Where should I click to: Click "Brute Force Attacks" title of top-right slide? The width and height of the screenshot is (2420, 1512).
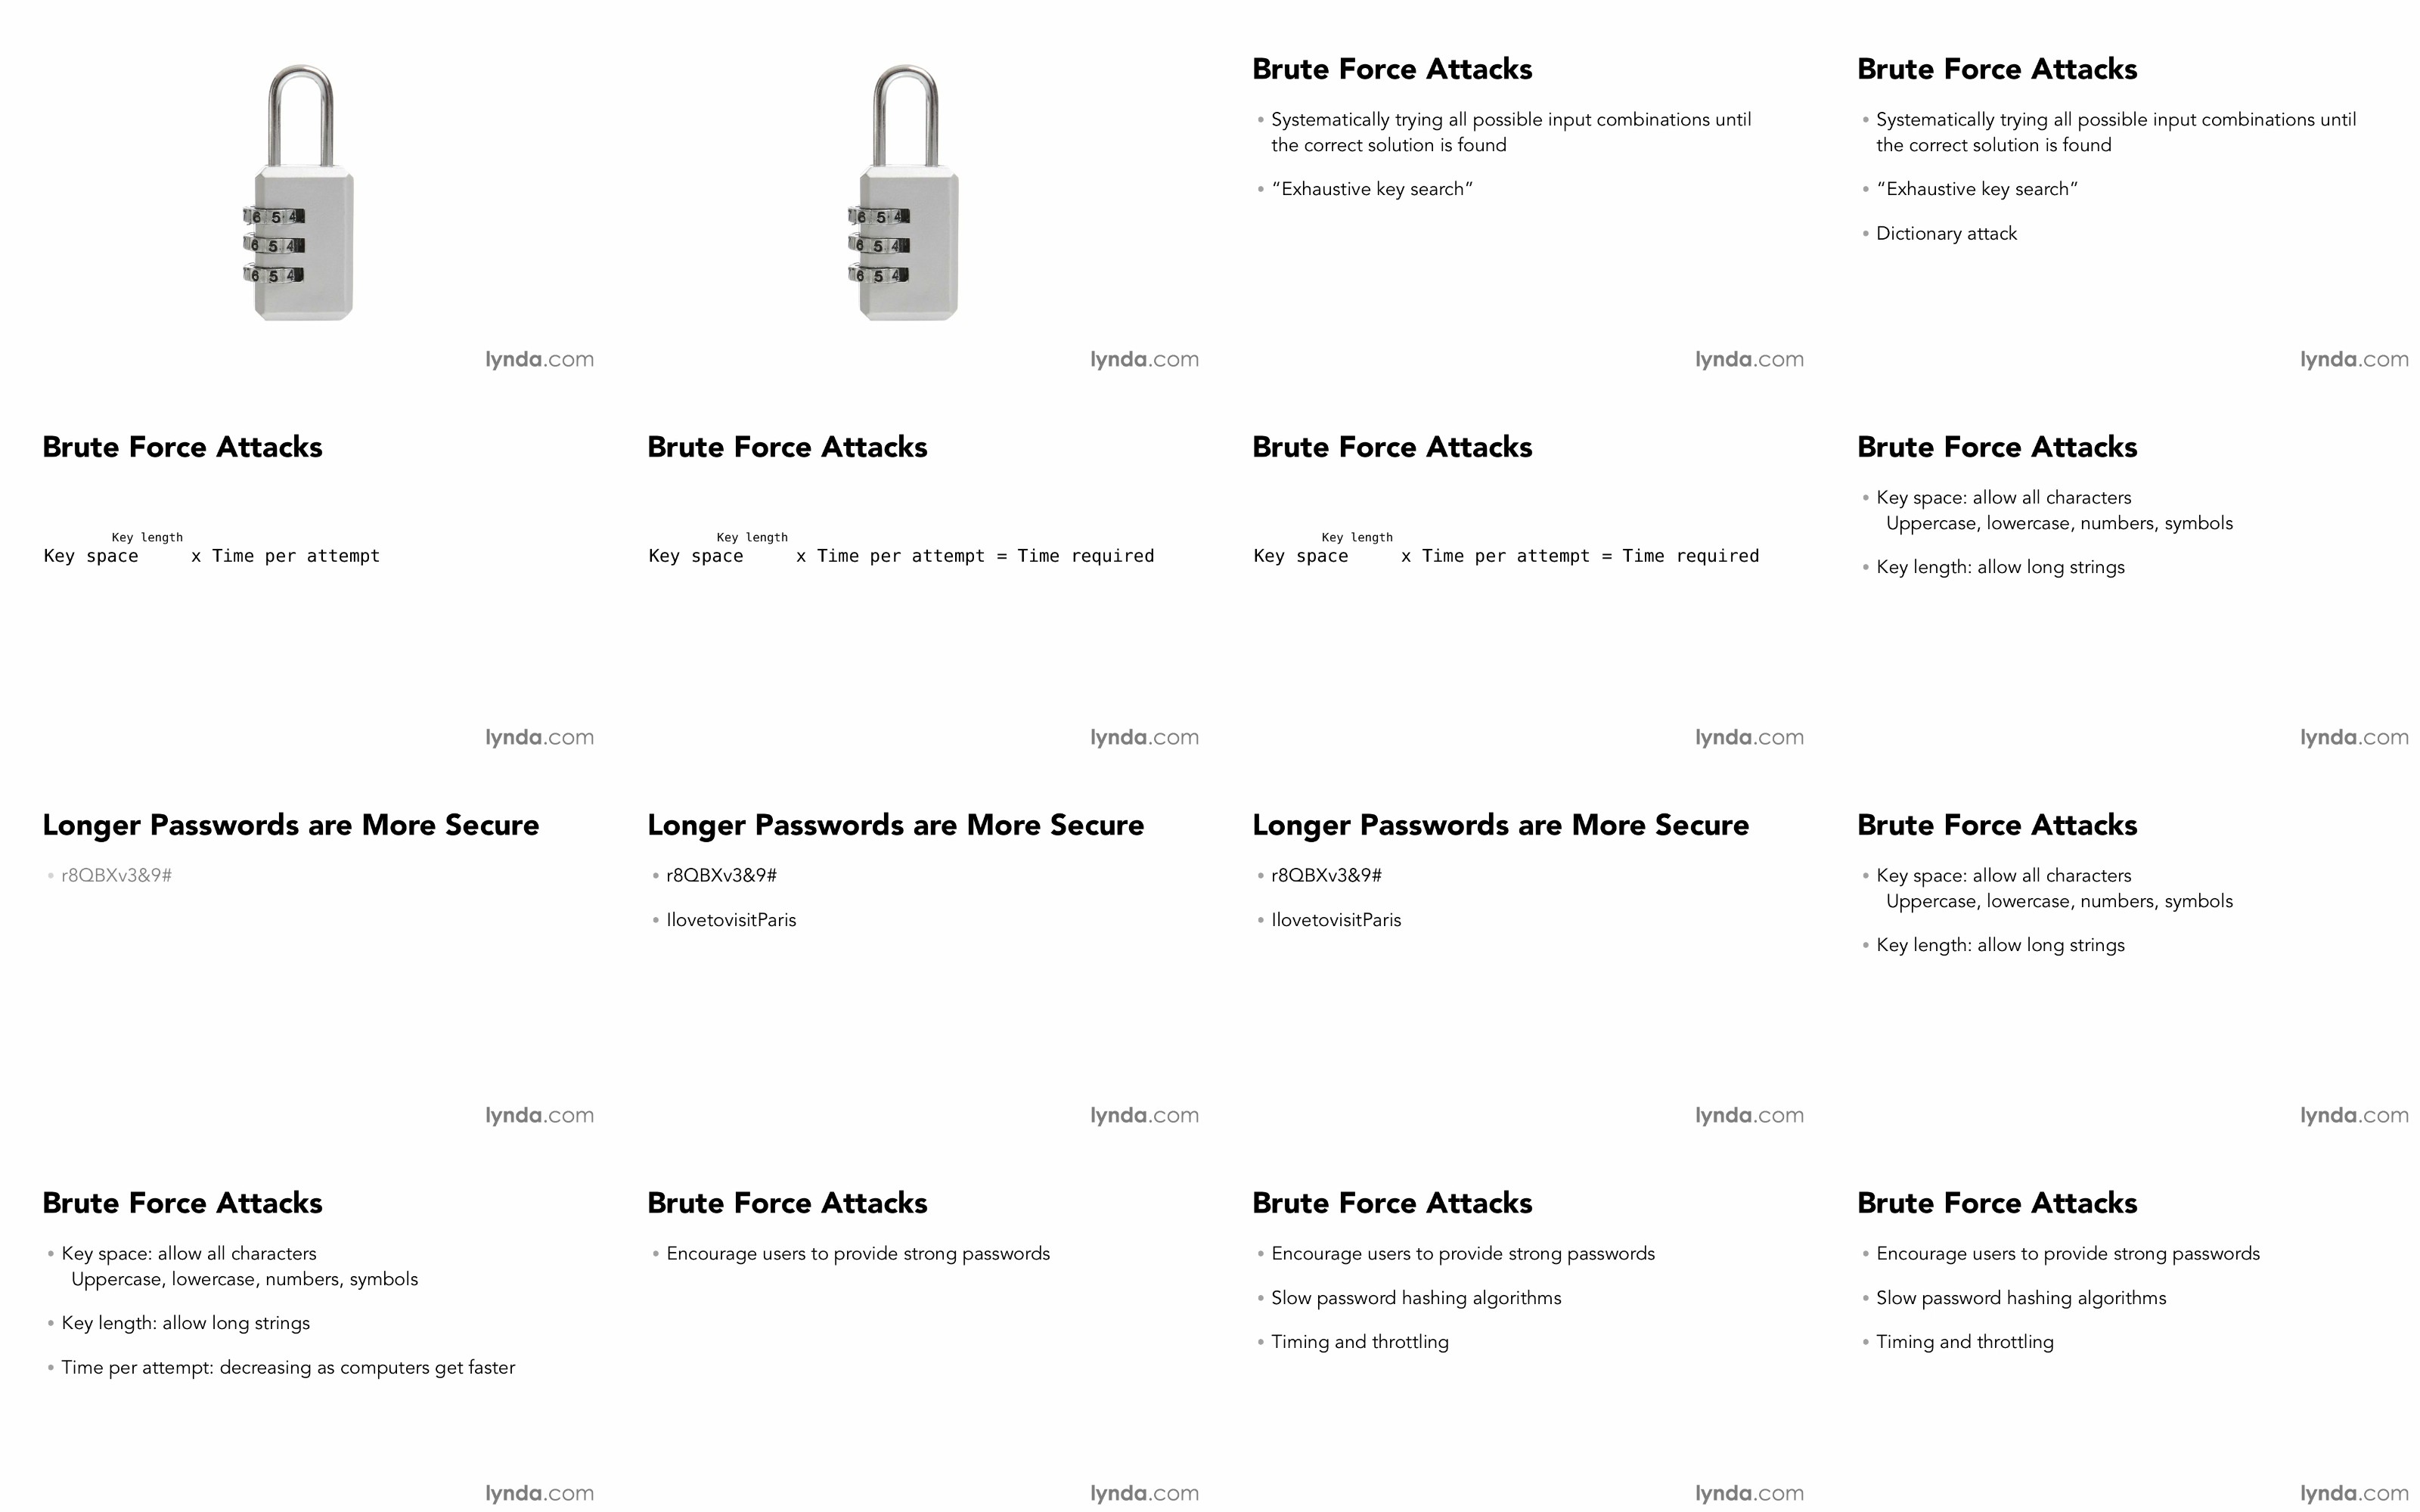1997,69
